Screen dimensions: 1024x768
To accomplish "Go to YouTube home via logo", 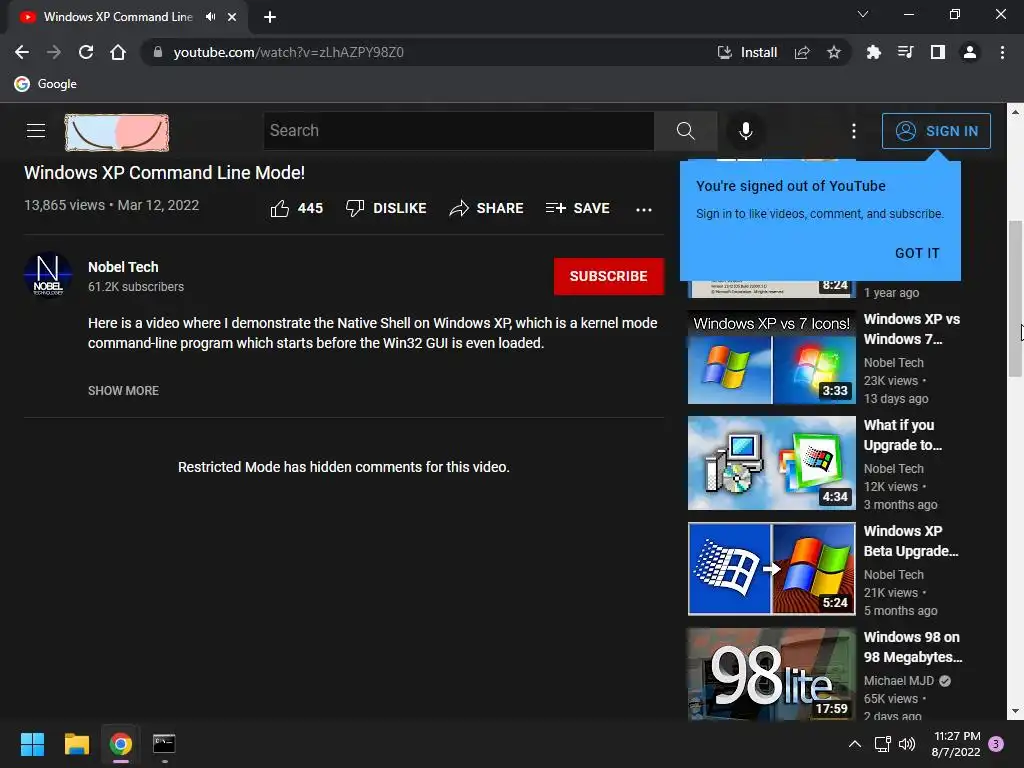I will pos(117,133).
